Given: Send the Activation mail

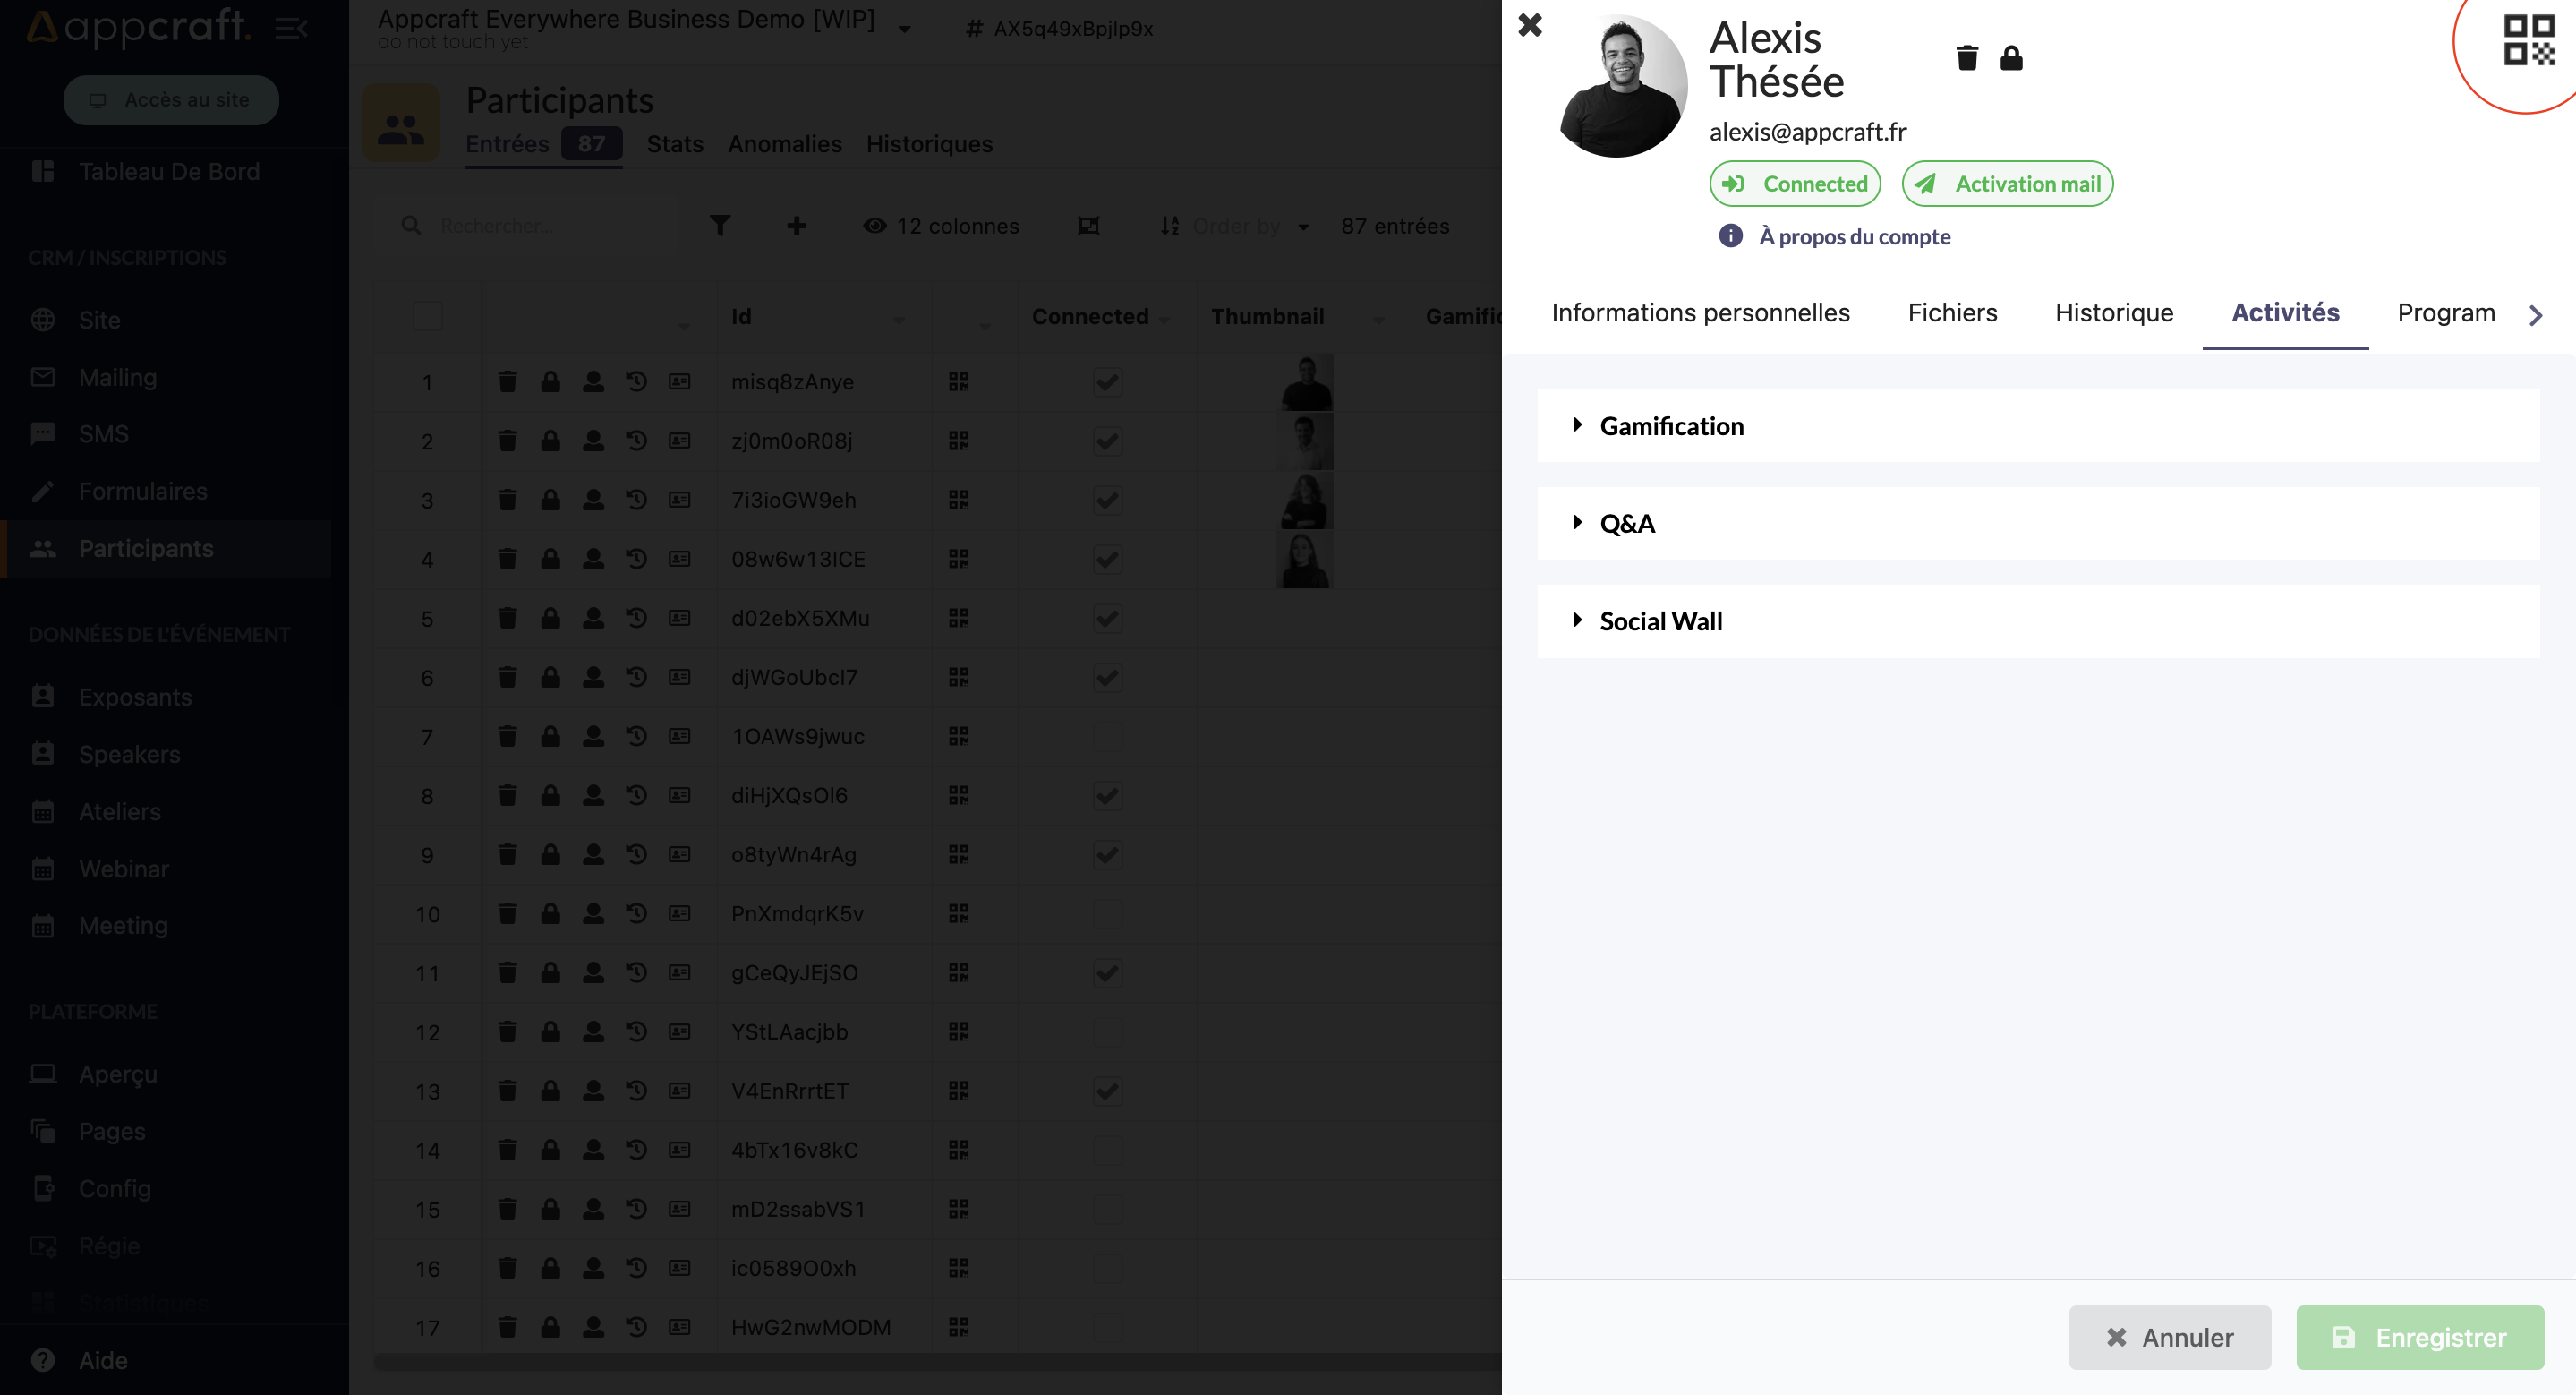Looking at the screenshot, I should click(2007, 184).
